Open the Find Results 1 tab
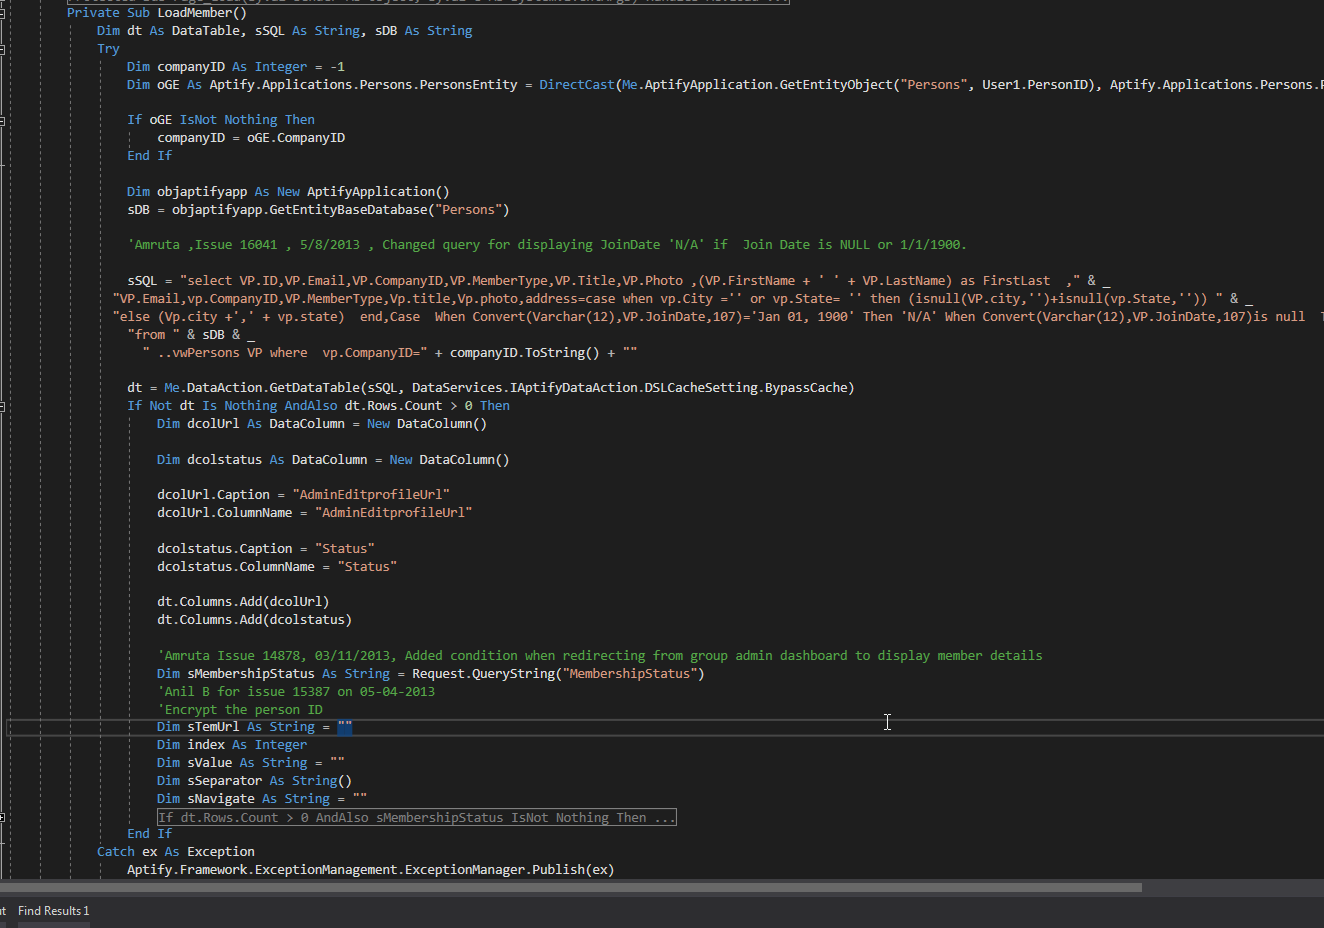1324x928 pixels. click(53, 911)
